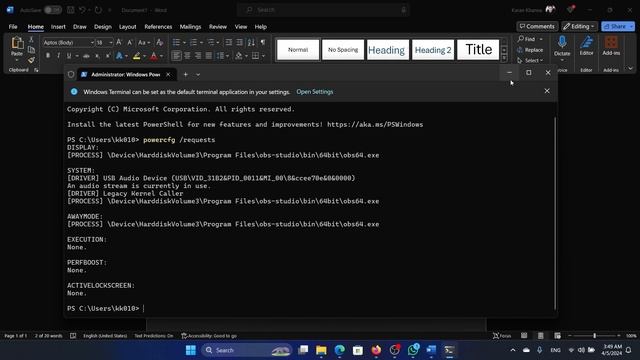Open the font name dropdown
Image resolution: width=640 pixels, height=360 pixels.
(x=92, y=42)
